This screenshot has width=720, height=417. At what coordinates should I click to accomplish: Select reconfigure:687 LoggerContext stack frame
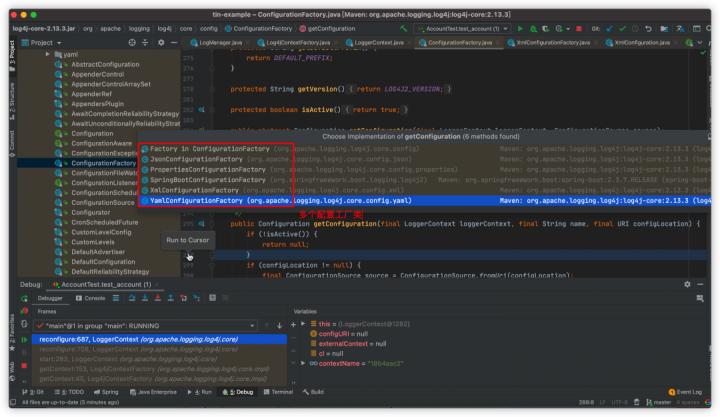click(160, 339)
